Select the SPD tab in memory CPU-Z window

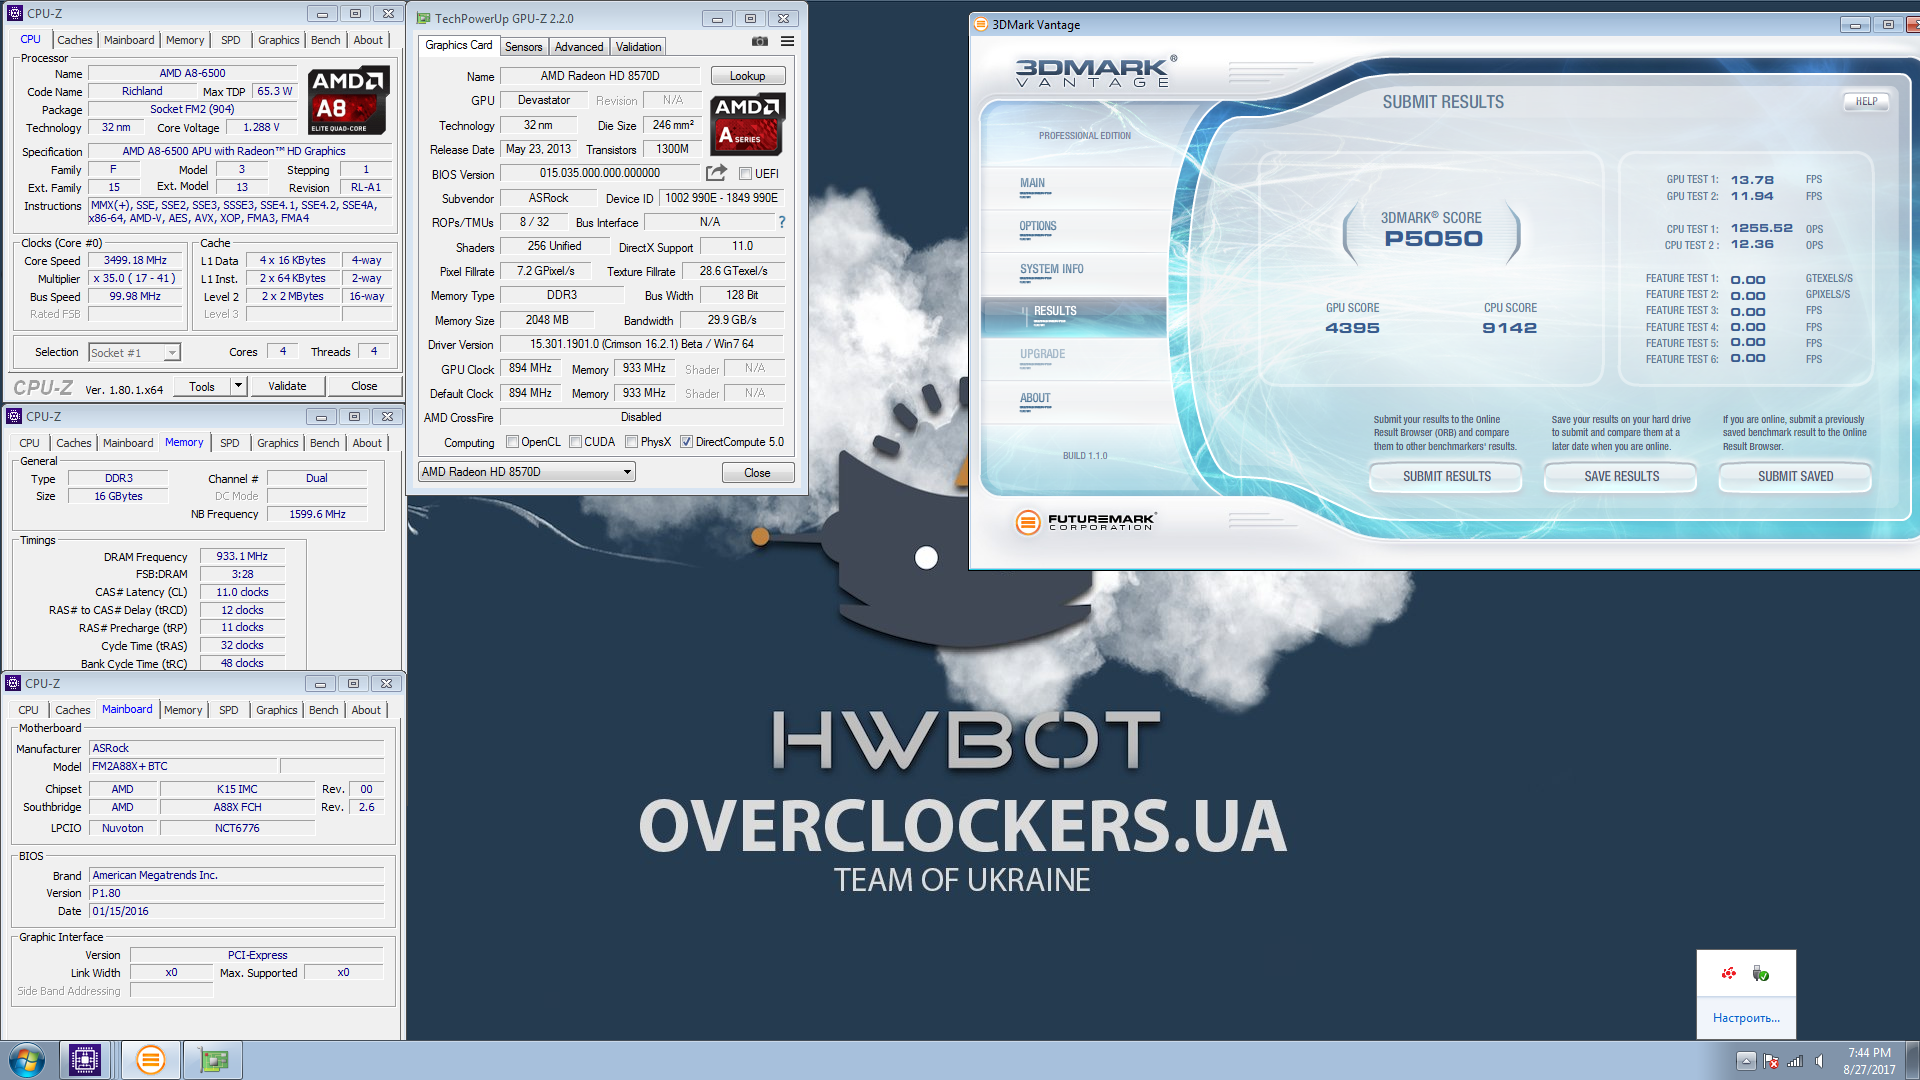(x=229, y=443)
